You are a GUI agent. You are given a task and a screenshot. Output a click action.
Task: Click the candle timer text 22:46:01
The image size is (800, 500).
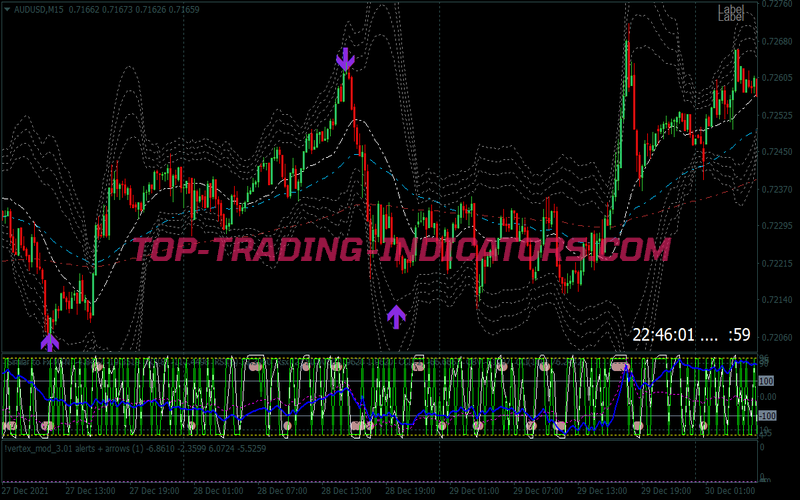point(663,335)
